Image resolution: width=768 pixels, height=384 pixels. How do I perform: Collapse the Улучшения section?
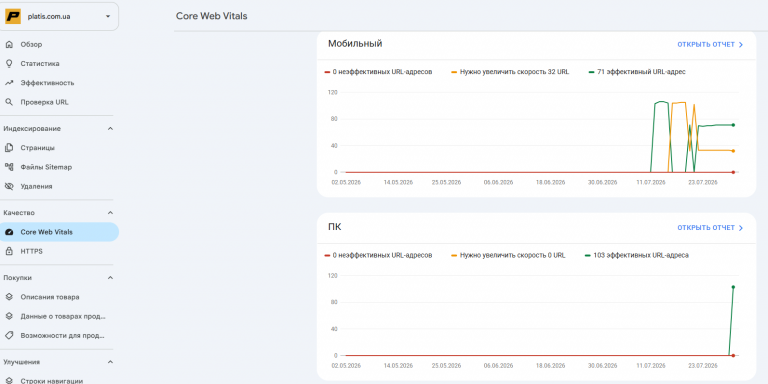[x=110, y=362]
